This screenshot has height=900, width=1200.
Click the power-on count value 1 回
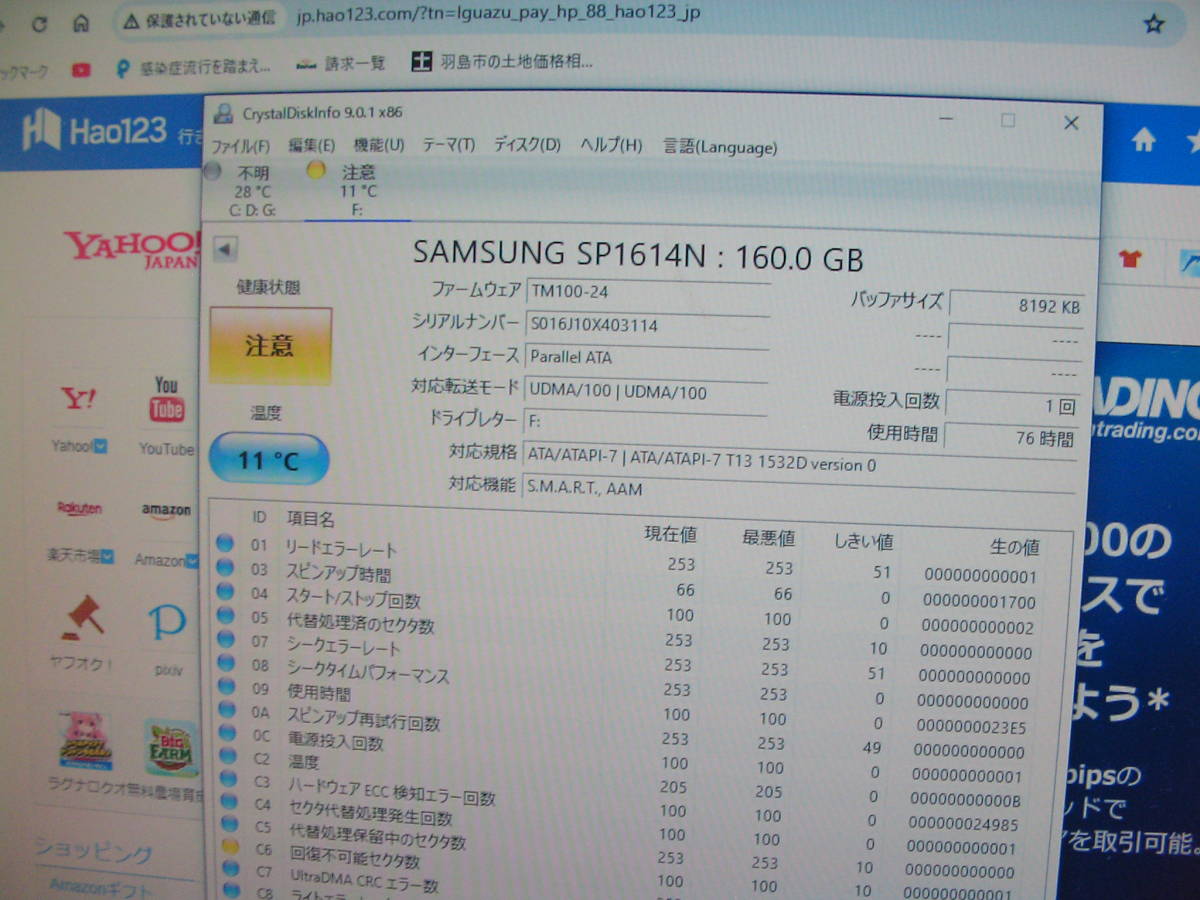[1014, 406]
